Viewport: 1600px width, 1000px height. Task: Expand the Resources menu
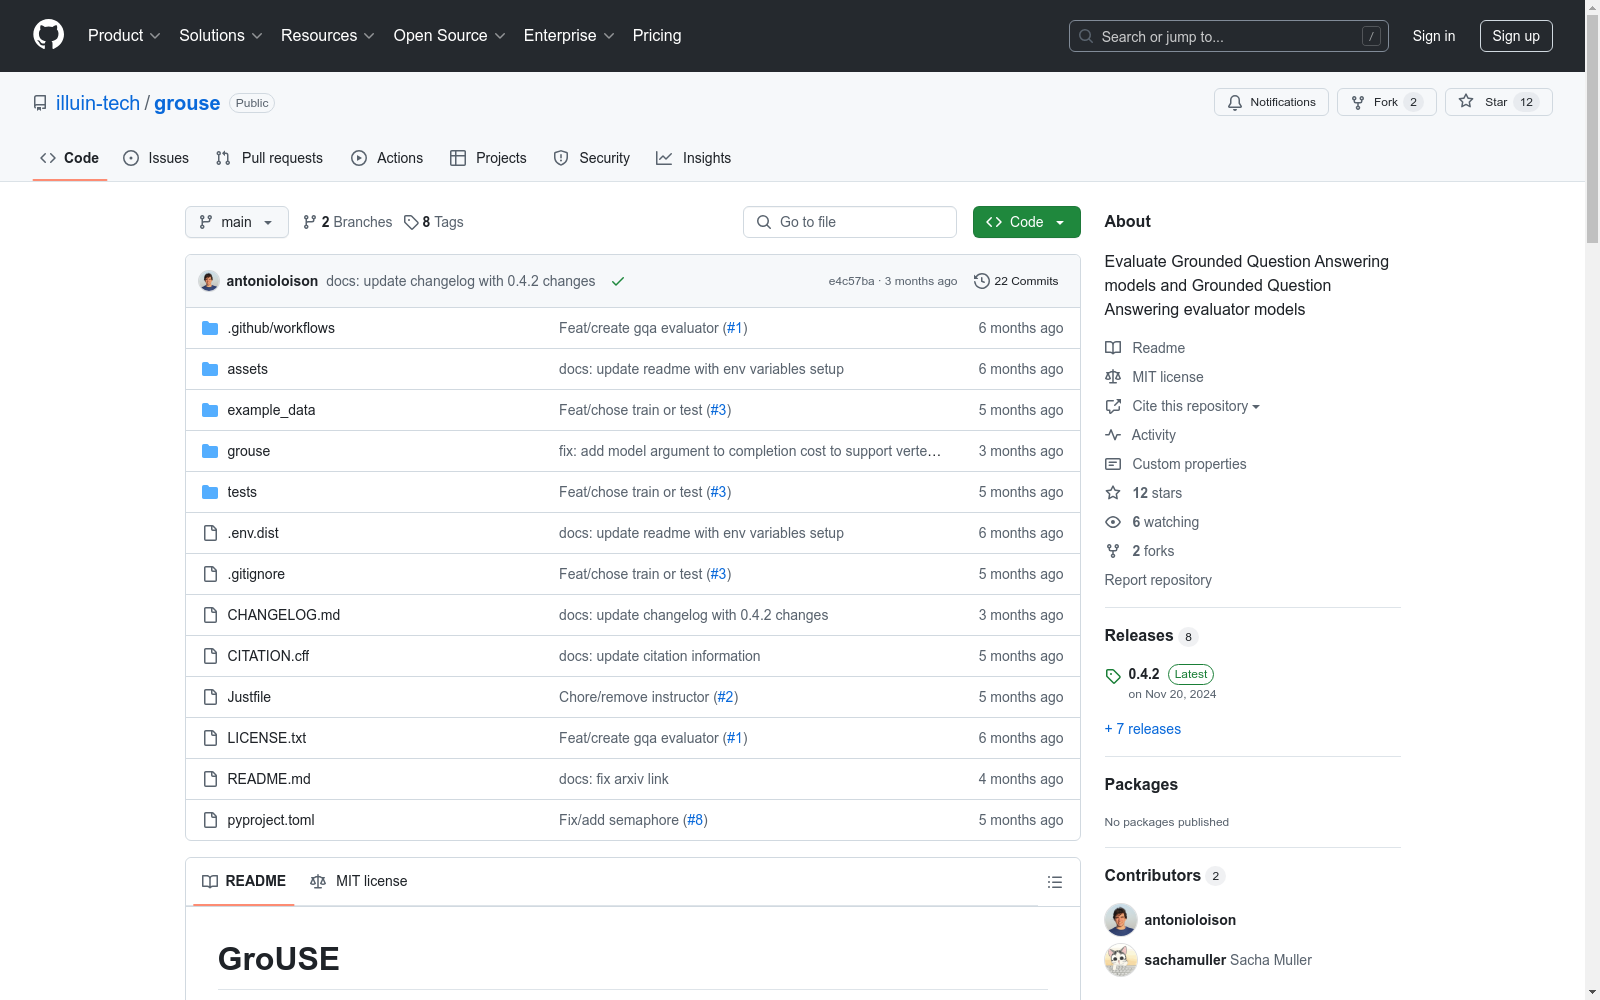pyautogui.click(x=328, y=36)
